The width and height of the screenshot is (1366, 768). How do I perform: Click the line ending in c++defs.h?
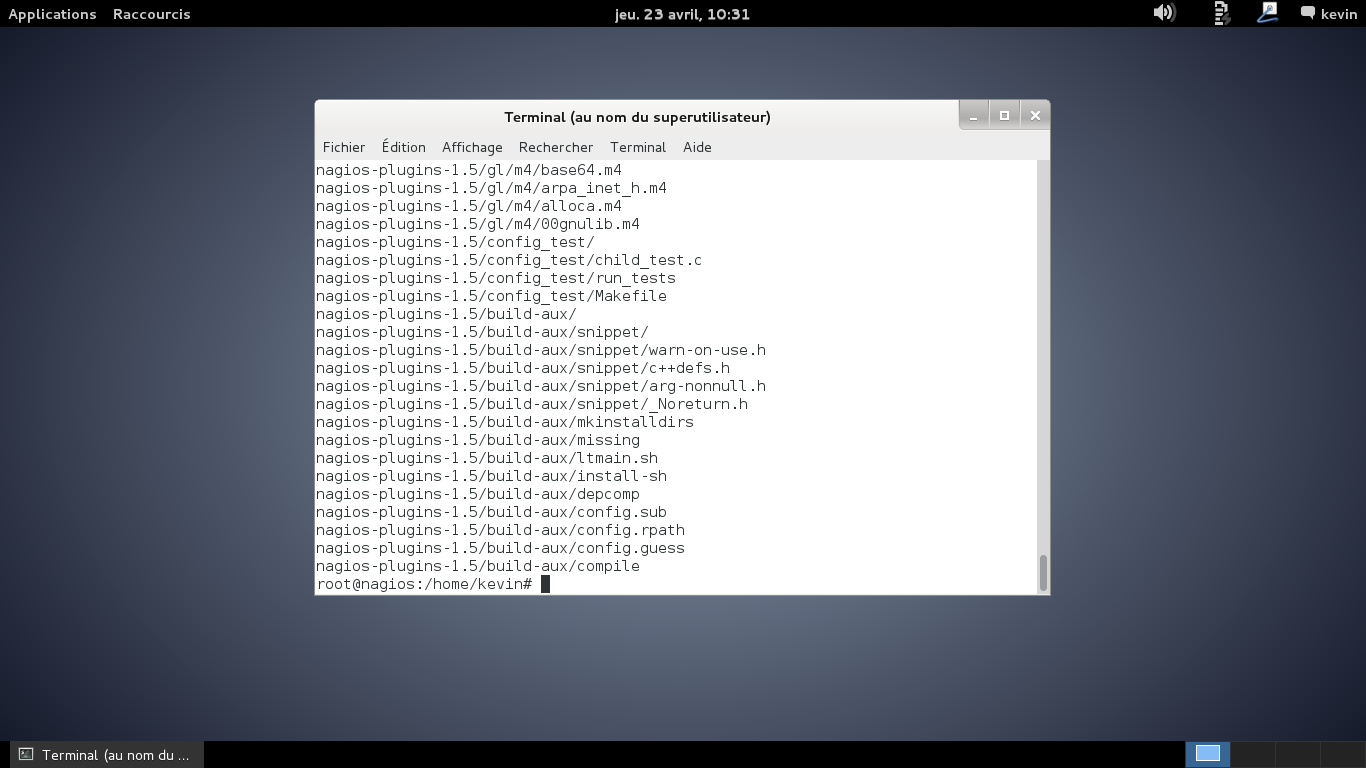tap(523, 368)
